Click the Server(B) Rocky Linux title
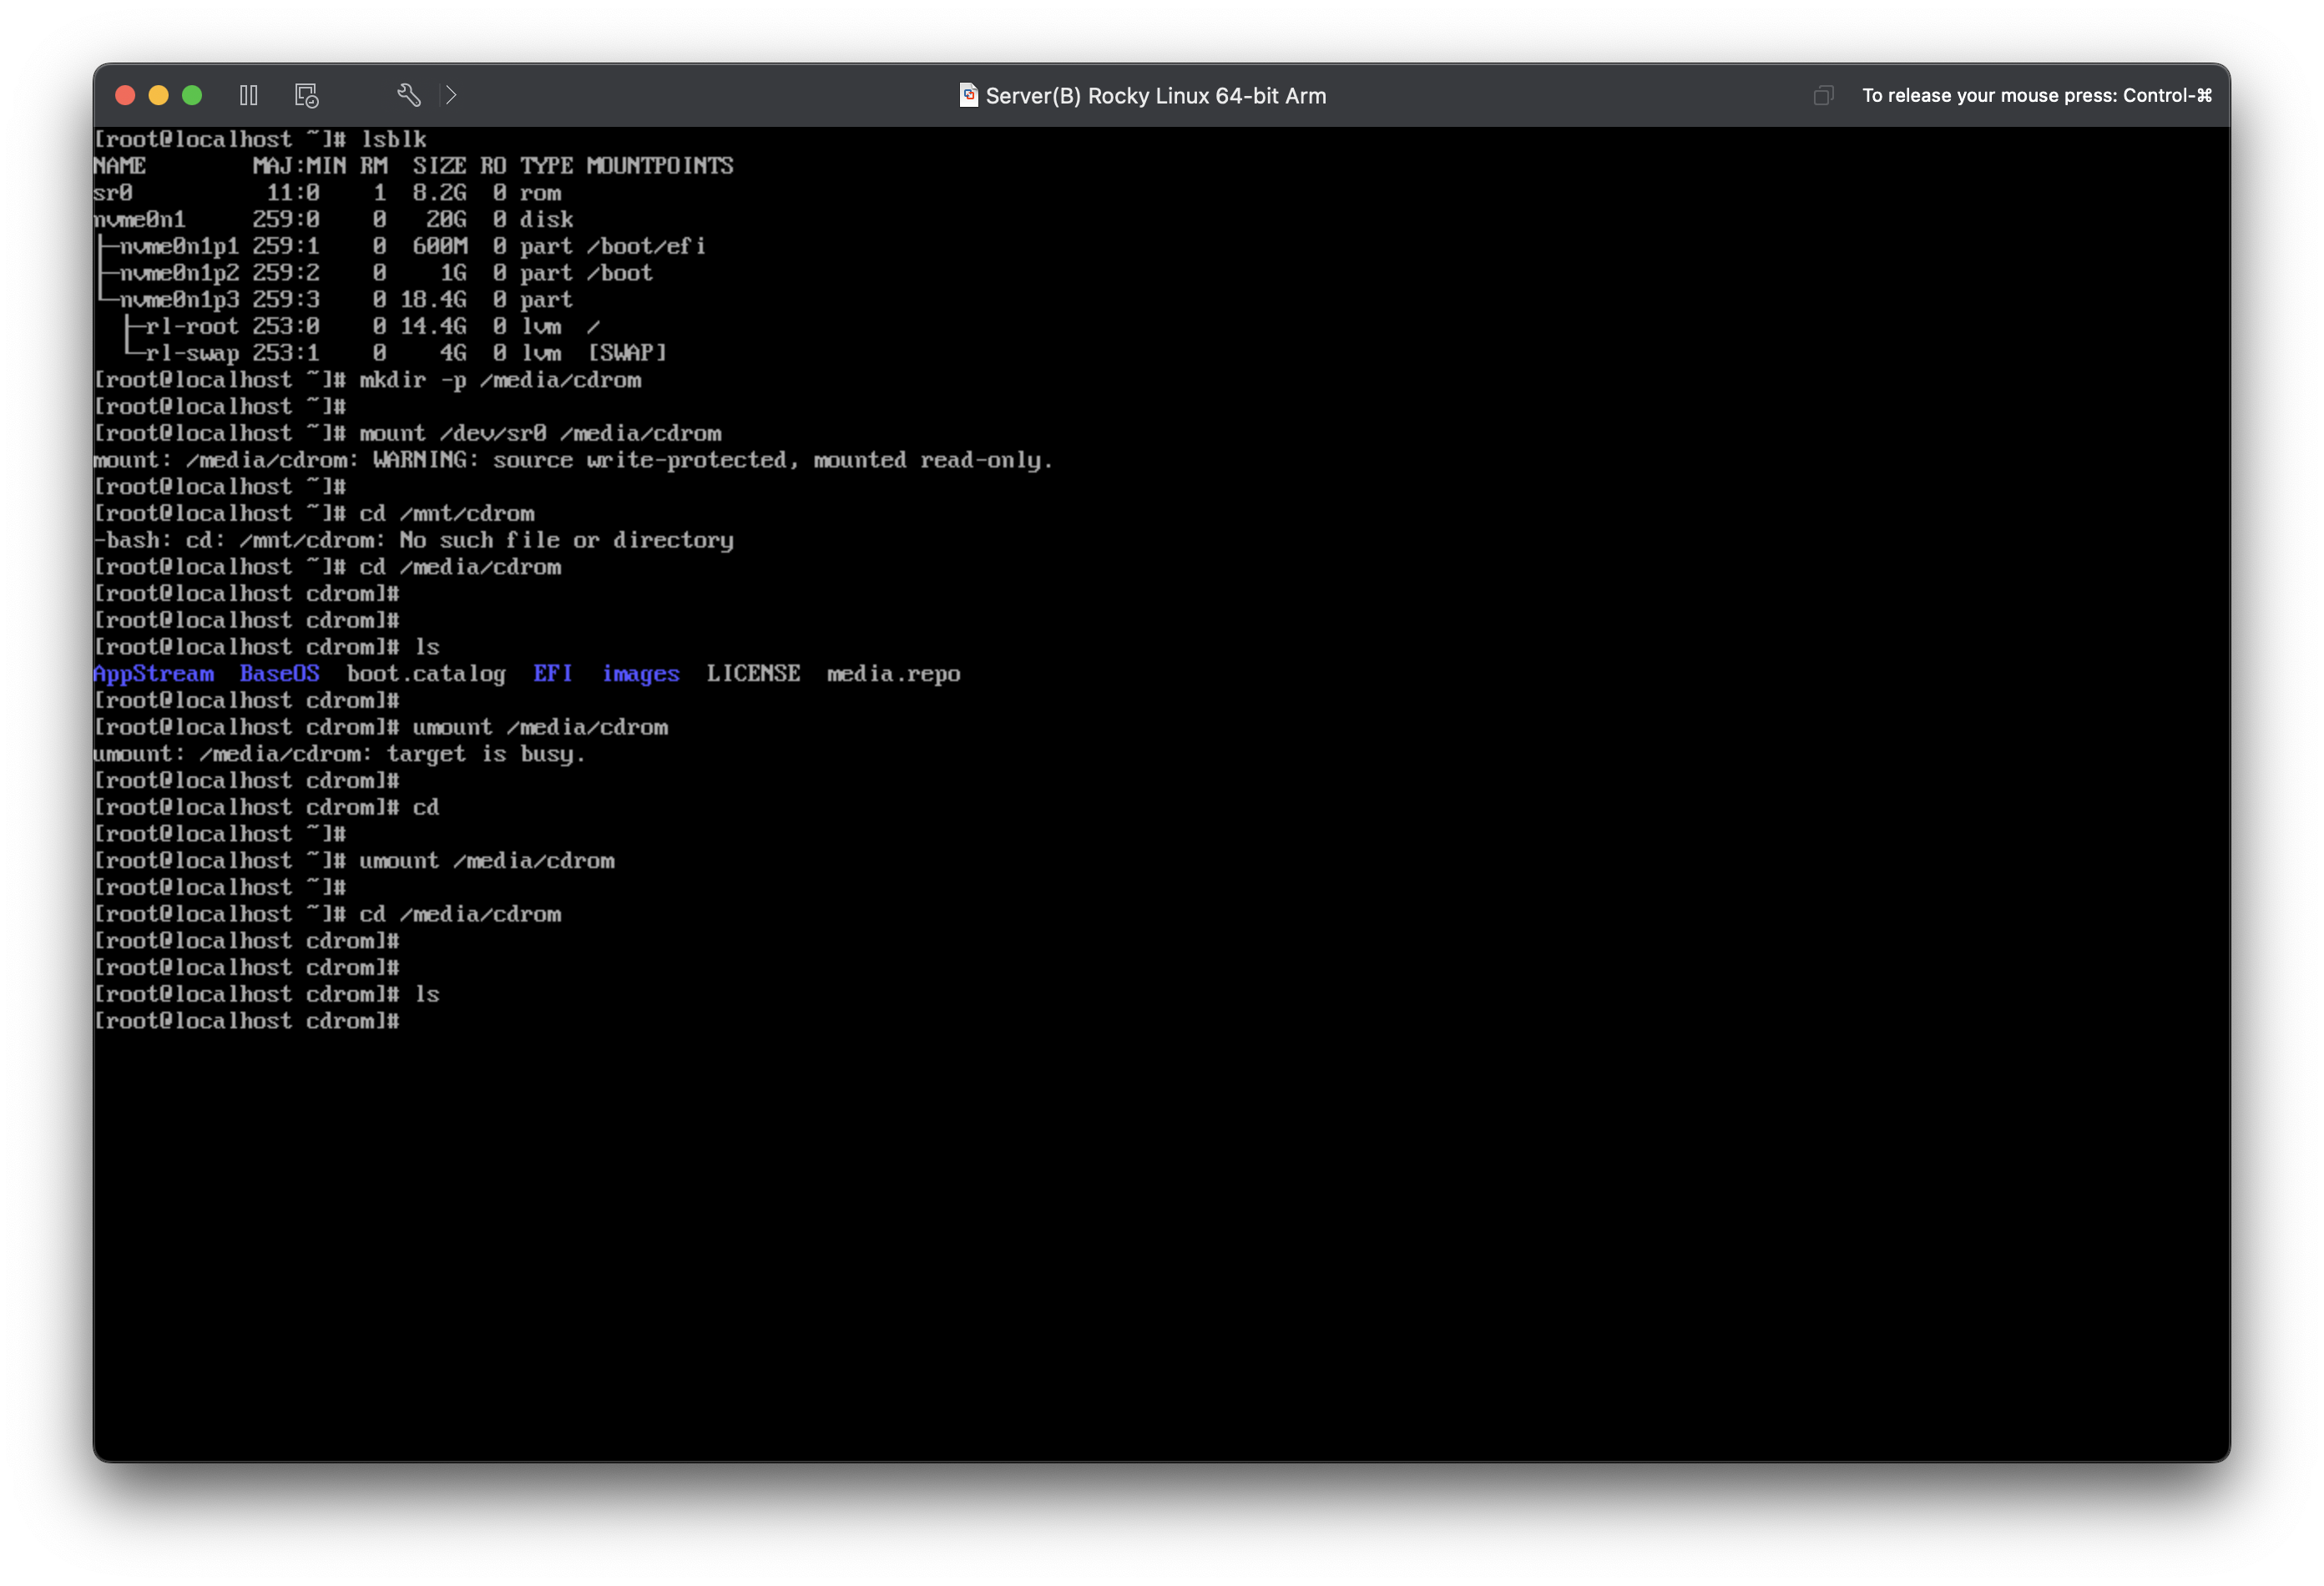Screen dimensions: 2324x1586 click(x=1155, y=96)
